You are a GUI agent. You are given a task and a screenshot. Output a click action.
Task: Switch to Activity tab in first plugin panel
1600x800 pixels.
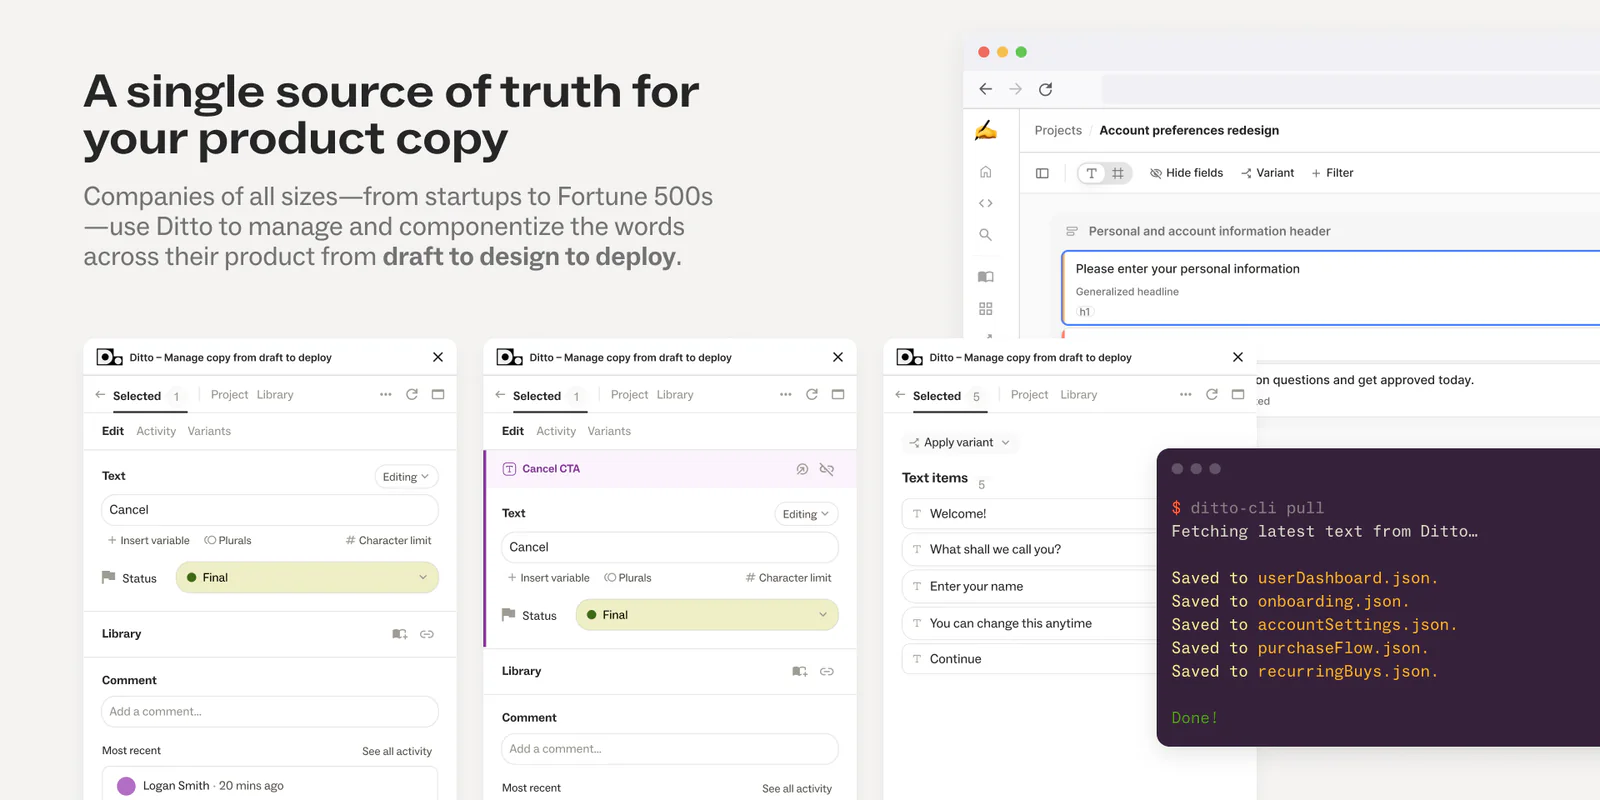(156, 431)
